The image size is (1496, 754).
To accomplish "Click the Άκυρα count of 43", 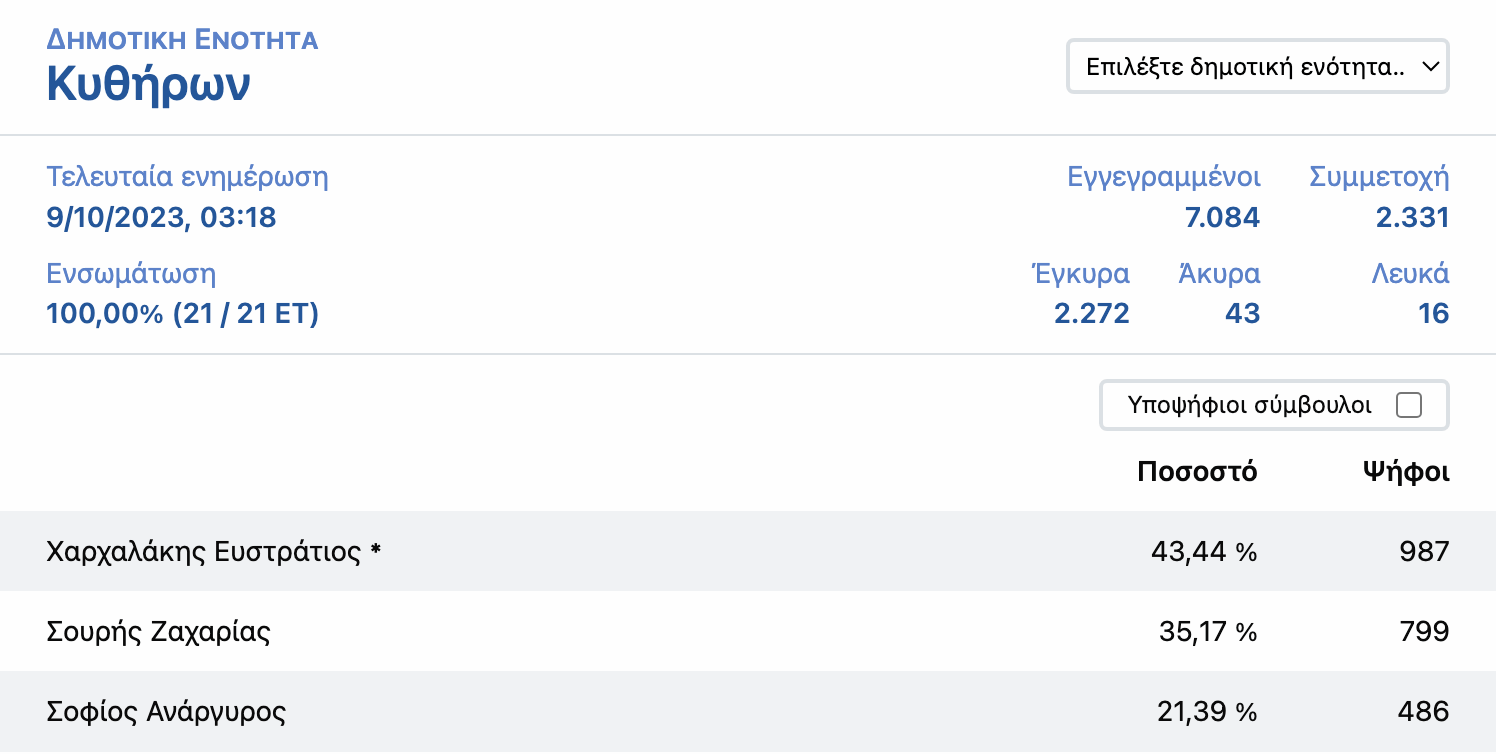I will tap(1242, 314).
